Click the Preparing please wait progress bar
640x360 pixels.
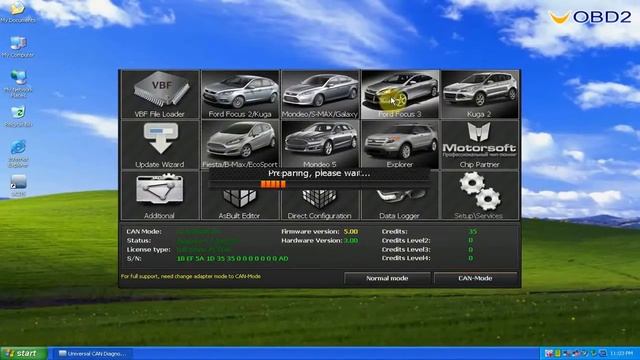pyautogui.click(x=319, y=184)
